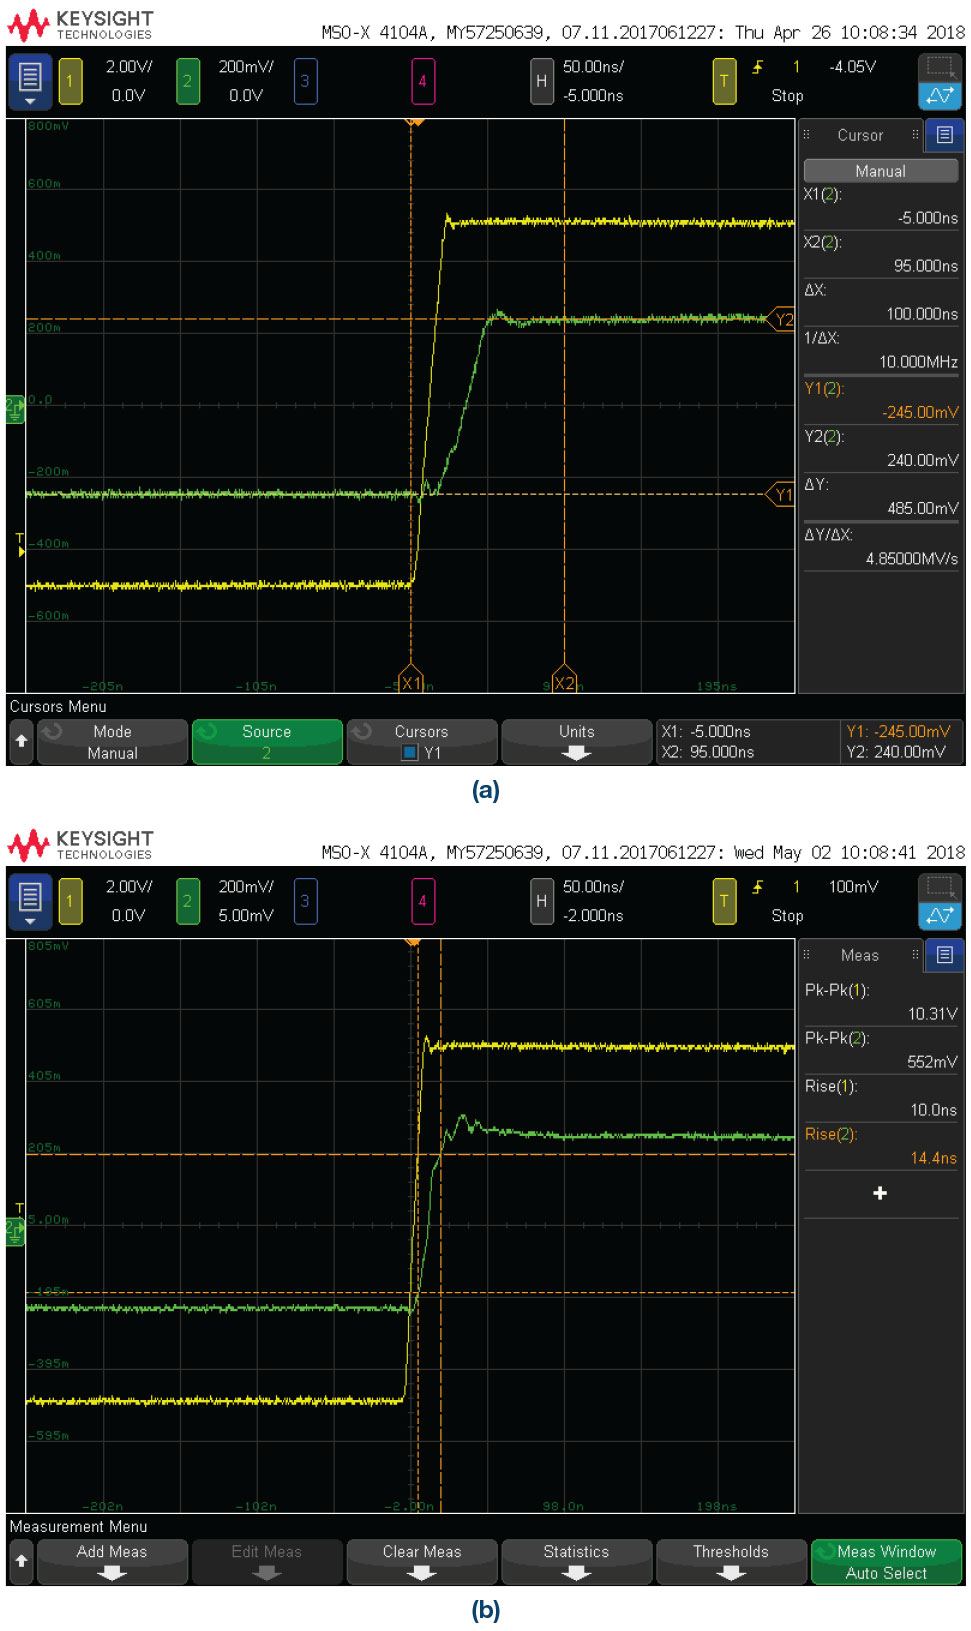Click the Auto Scale icon in top scope
Image resolution: width=971 pixels, height=1631 pixels.
940,96
